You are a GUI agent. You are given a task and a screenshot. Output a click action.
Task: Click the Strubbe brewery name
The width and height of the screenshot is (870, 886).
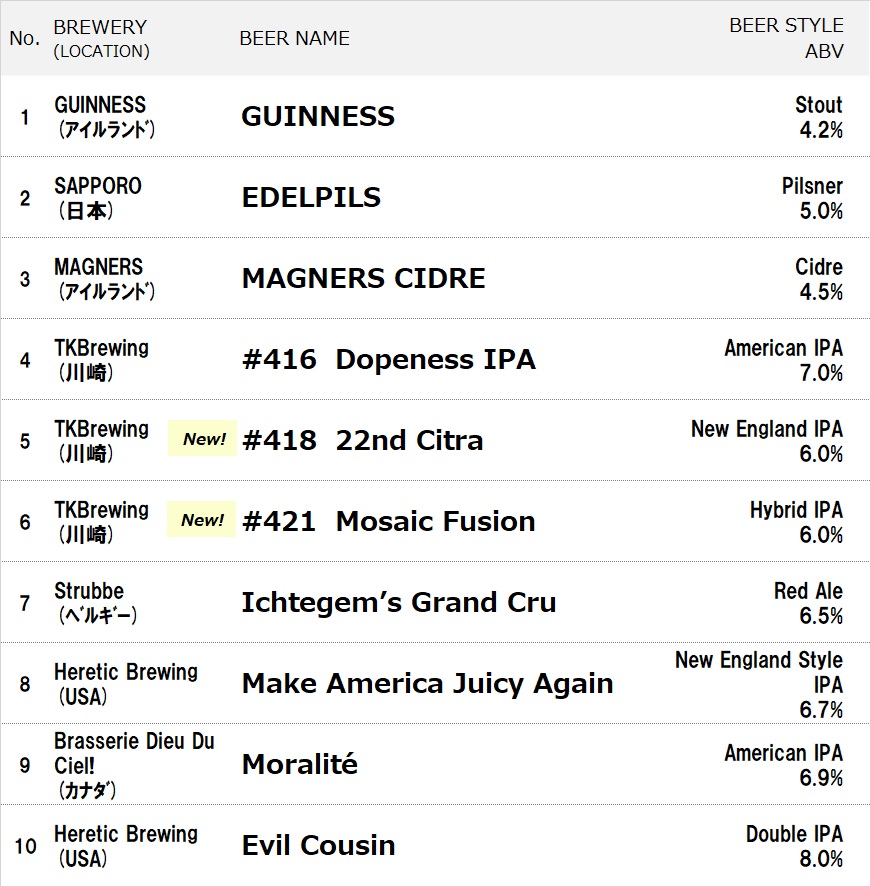tap(89, 591)
